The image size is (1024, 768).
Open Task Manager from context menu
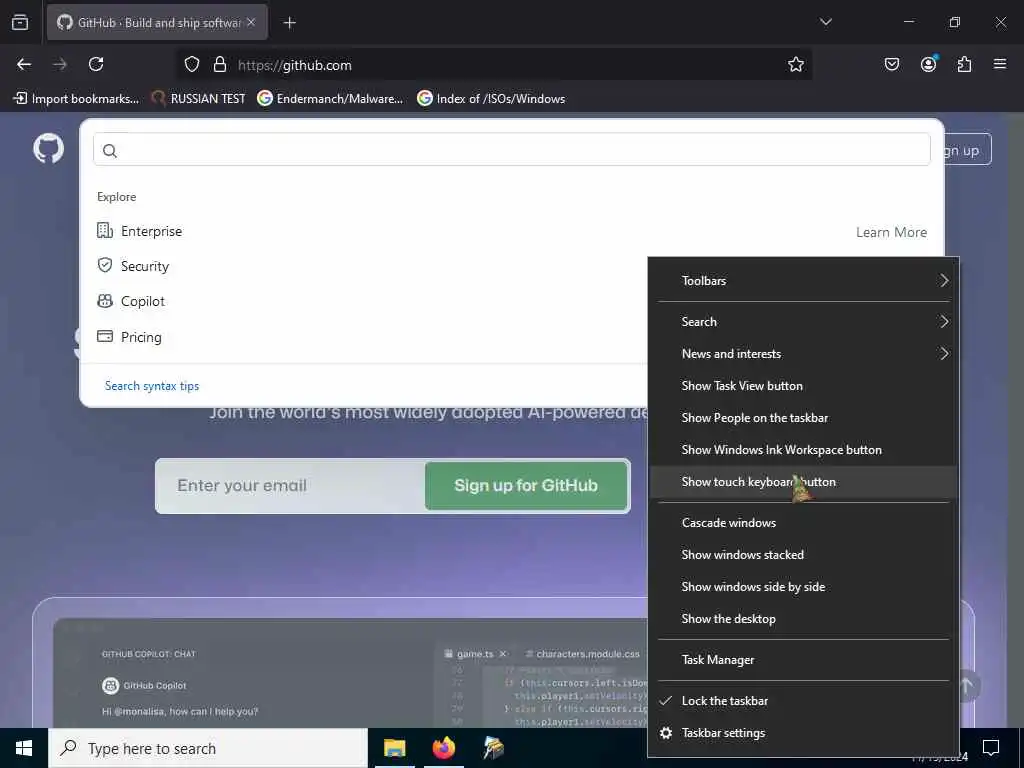point(804,660)
